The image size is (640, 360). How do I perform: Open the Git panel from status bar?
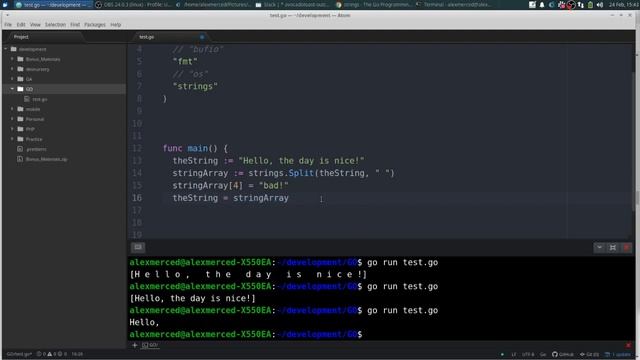[589, 354]
